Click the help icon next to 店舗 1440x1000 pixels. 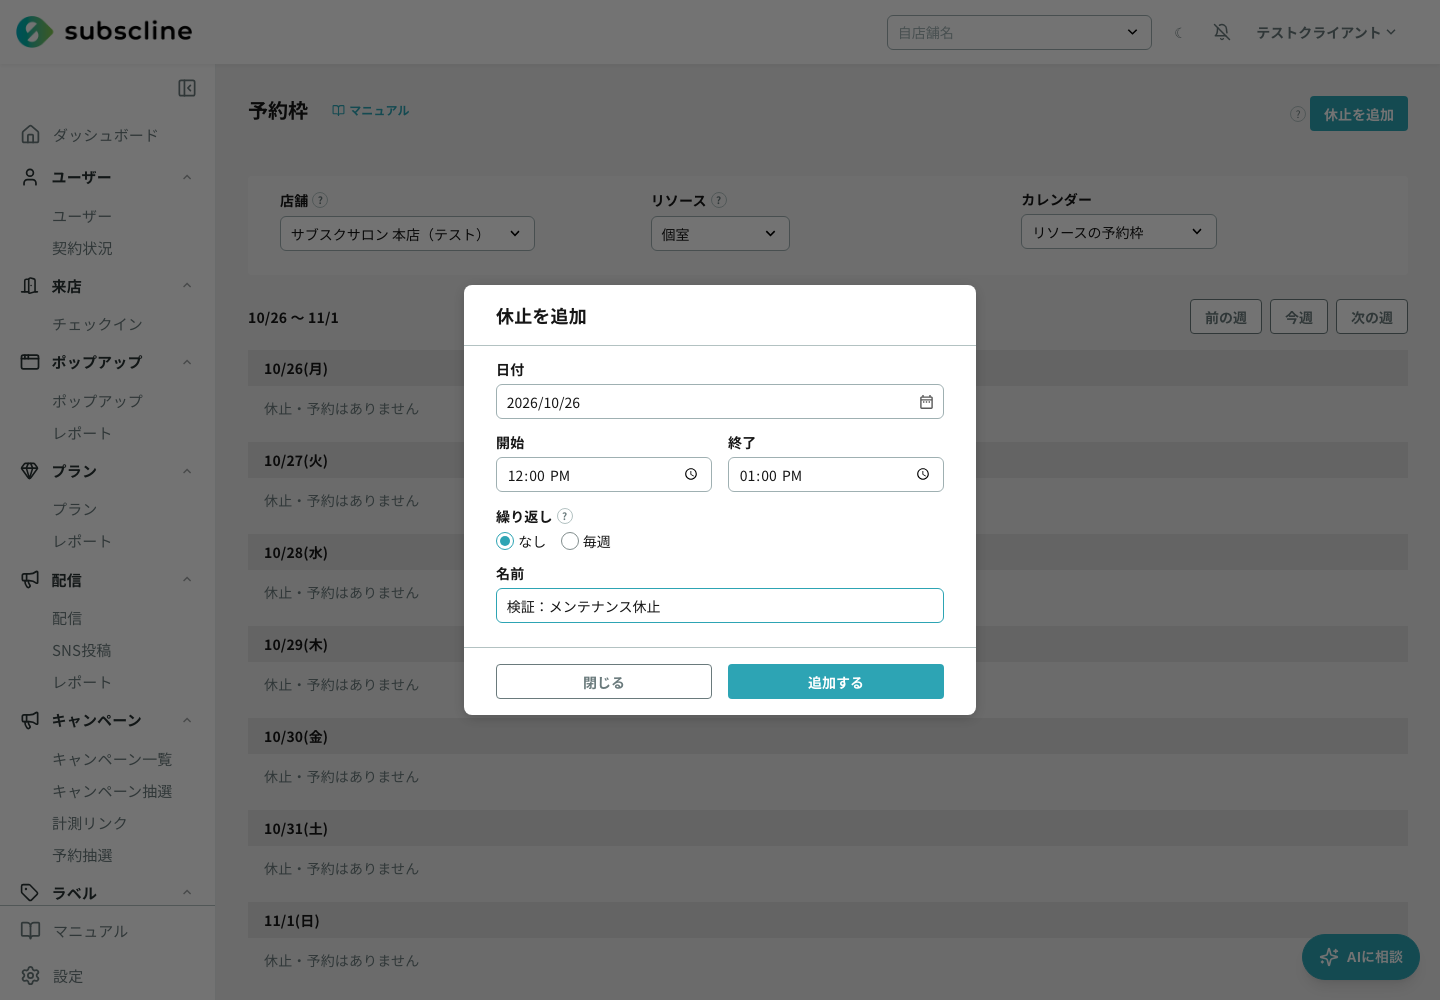coord(320,200)
